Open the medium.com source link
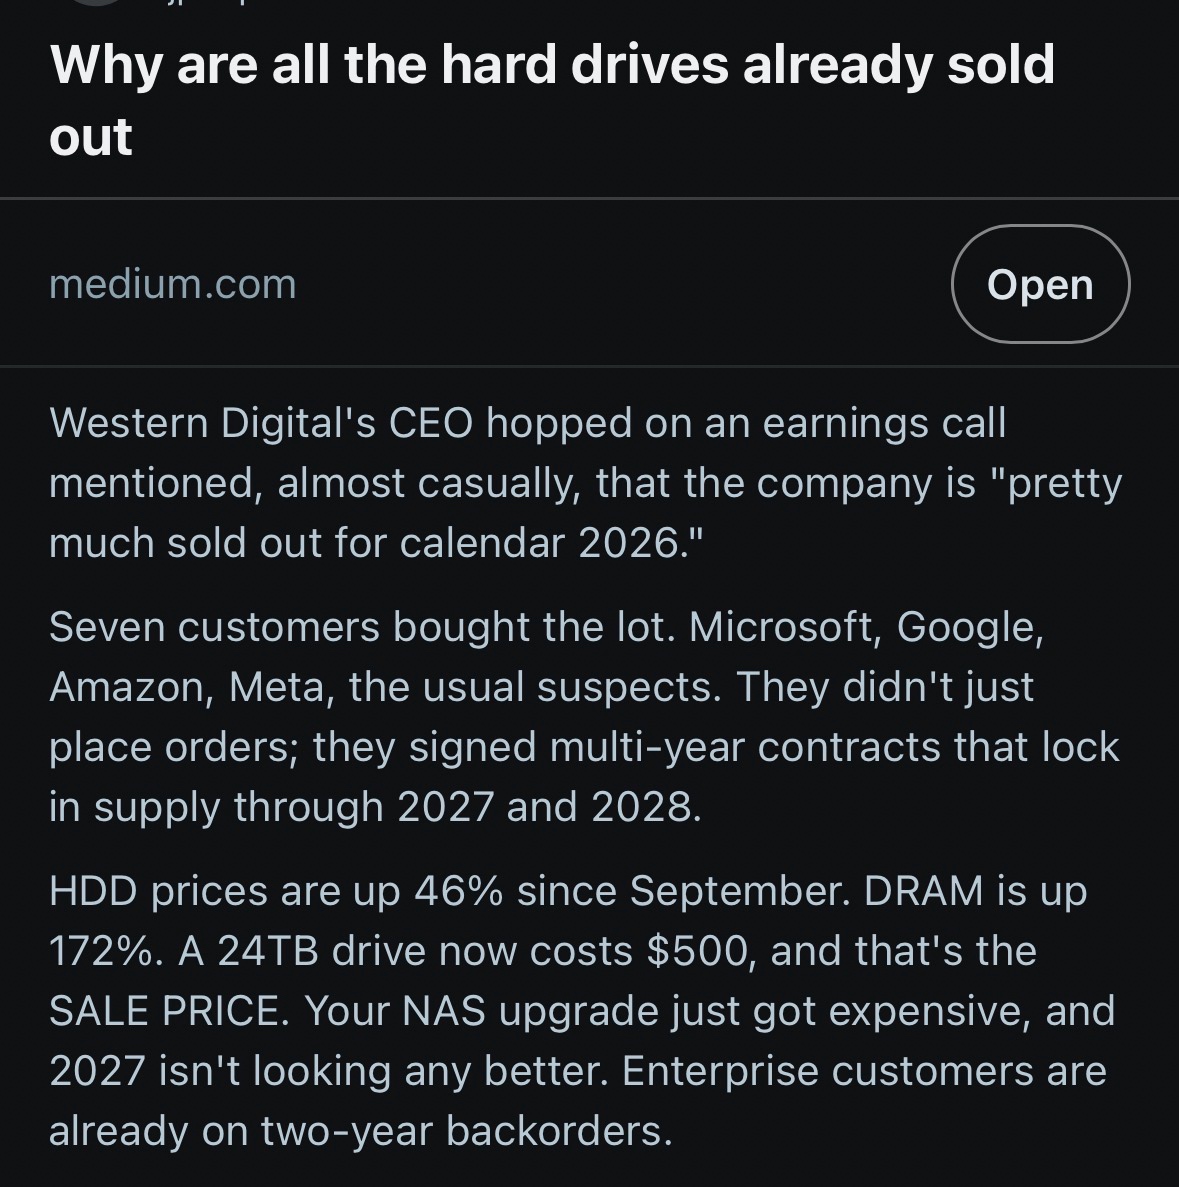The width and height of the screenshot is (1179, 1187). pyautogui.click(x=173, y=285)
